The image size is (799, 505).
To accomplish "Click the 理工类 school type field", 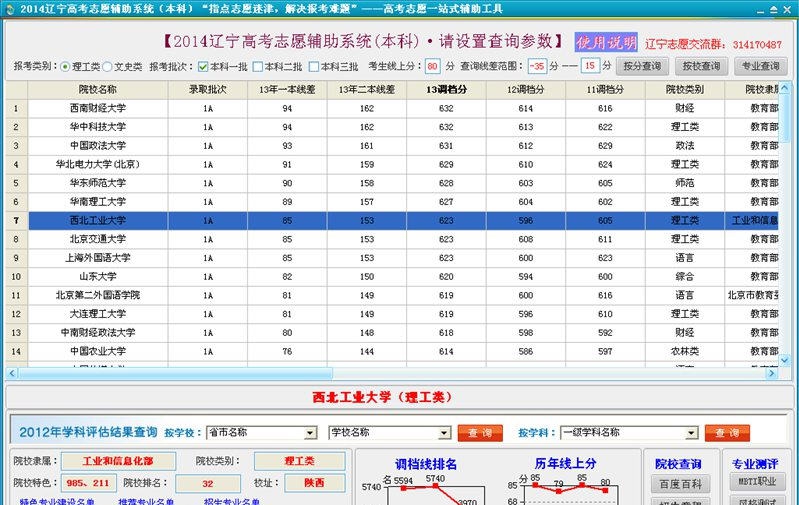I will pyautogui.click(x=300, y=461).
